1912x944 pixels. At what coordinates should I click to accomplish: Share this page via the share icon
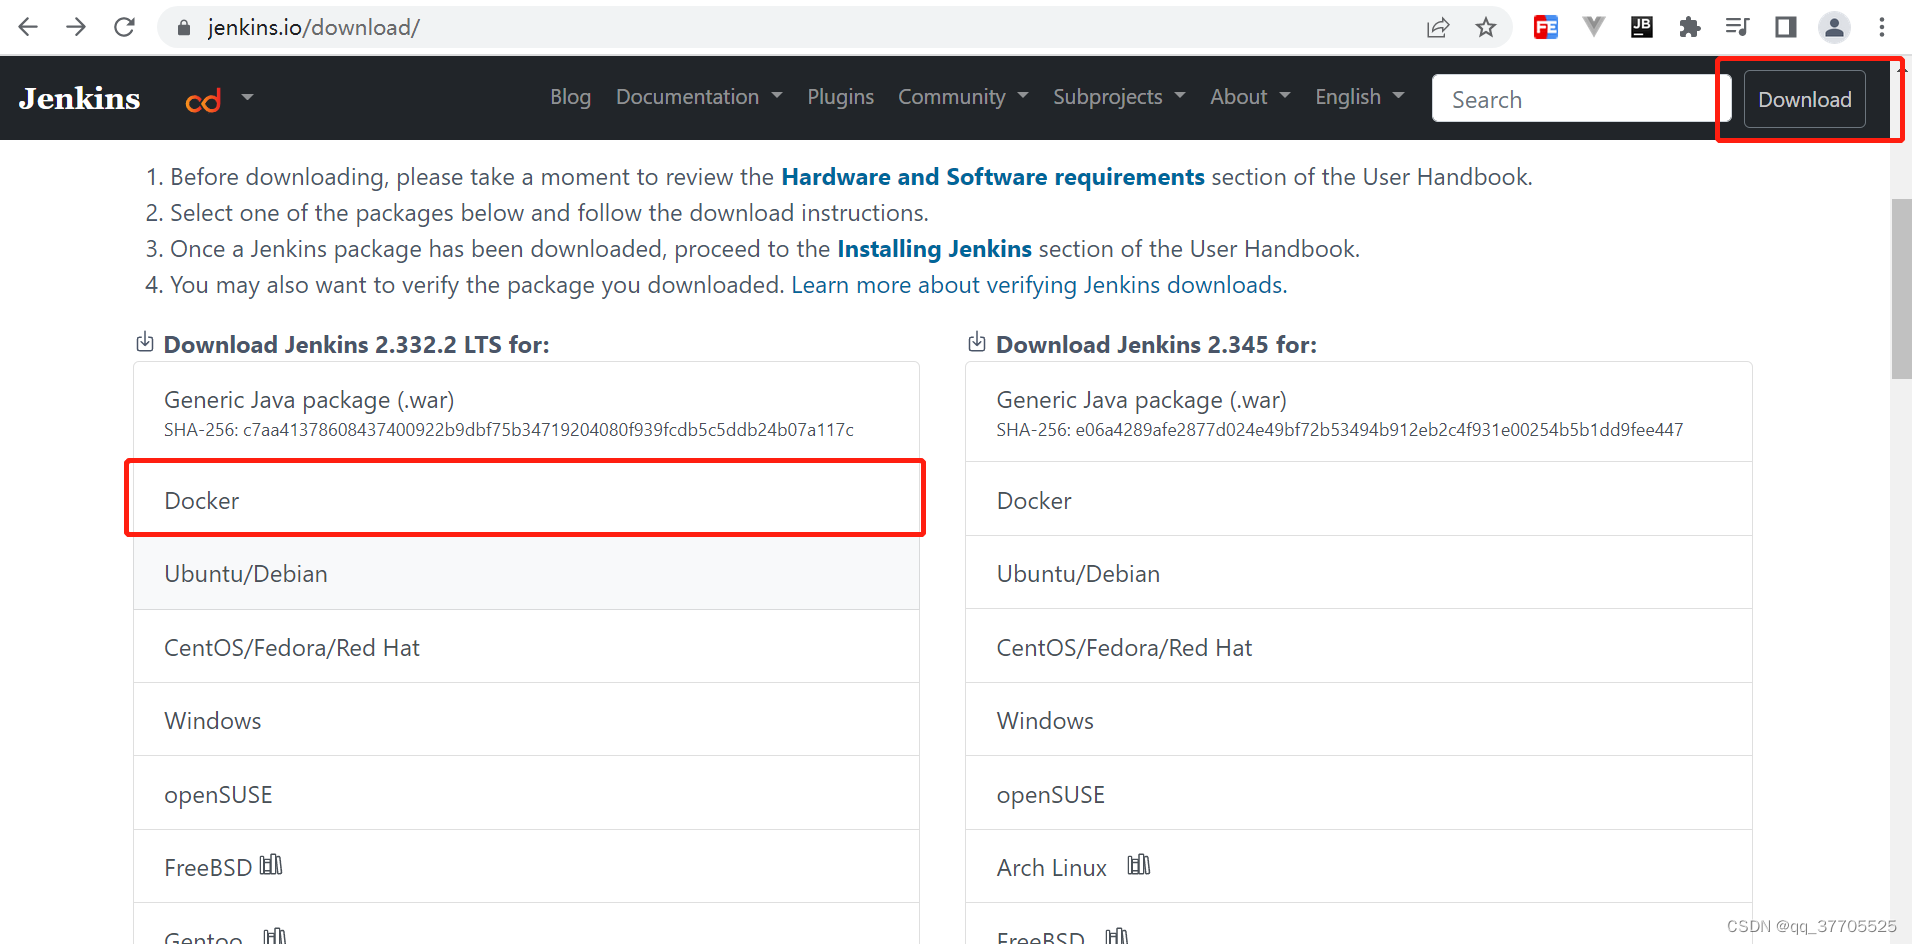tap(1438, 27)
